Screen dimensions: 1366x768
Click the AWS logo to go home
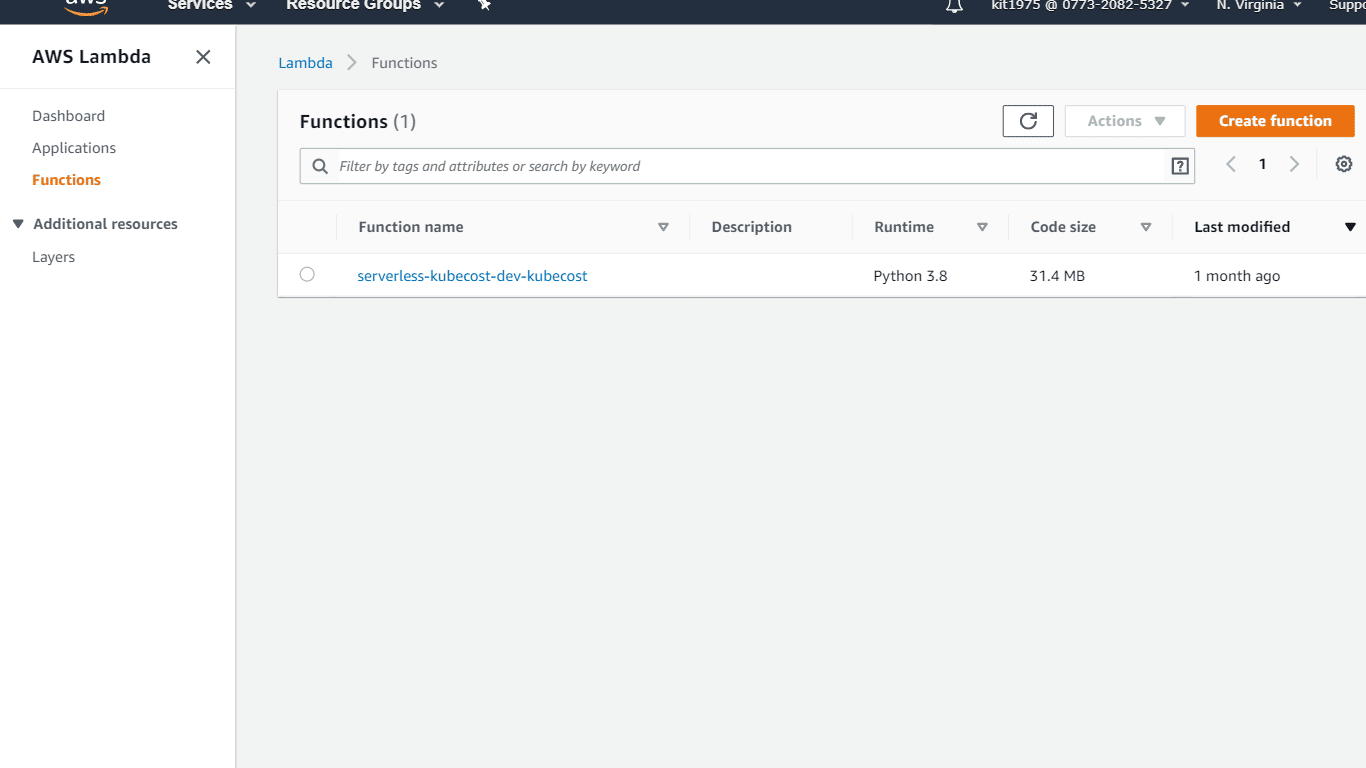coord(84,6)
